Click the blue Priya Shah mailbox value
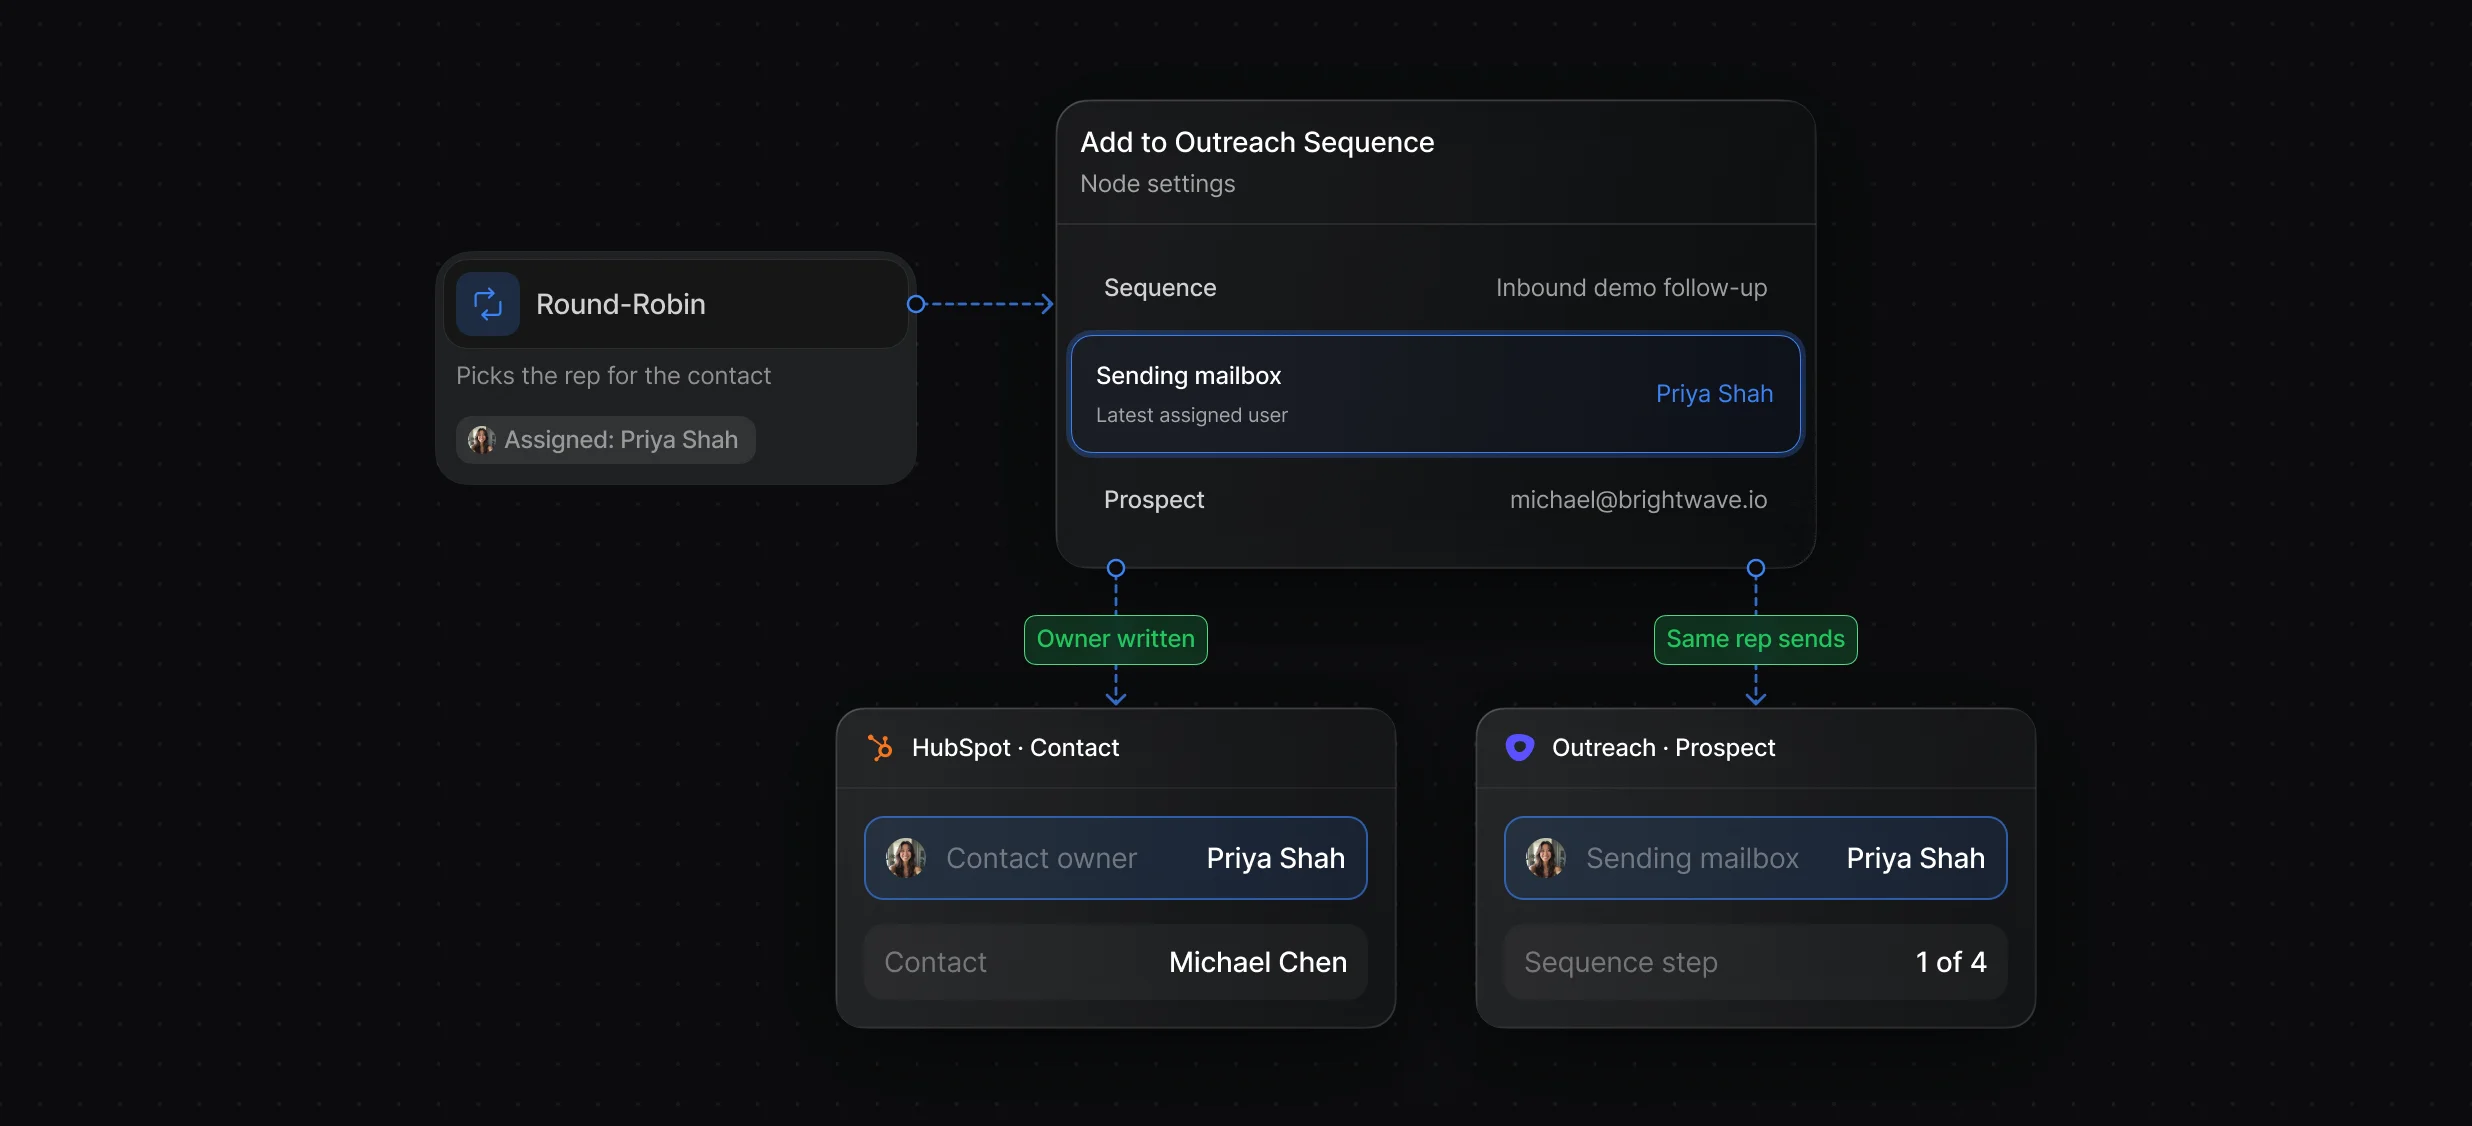 [x=1714, y=394]
